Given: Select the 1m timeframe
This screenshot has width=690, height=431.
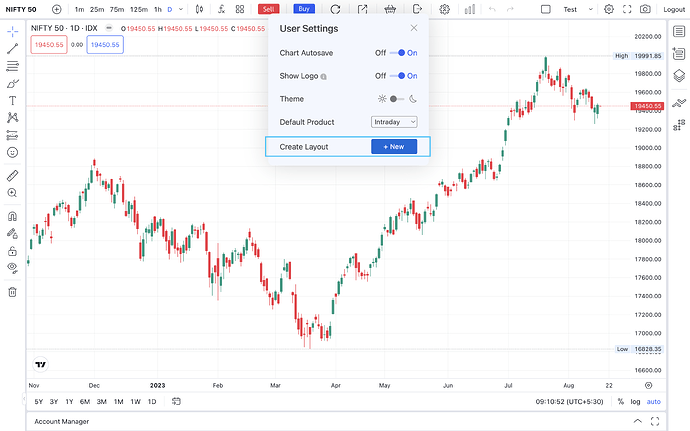Looking at the screenshot, I should [x=79, y=9].
